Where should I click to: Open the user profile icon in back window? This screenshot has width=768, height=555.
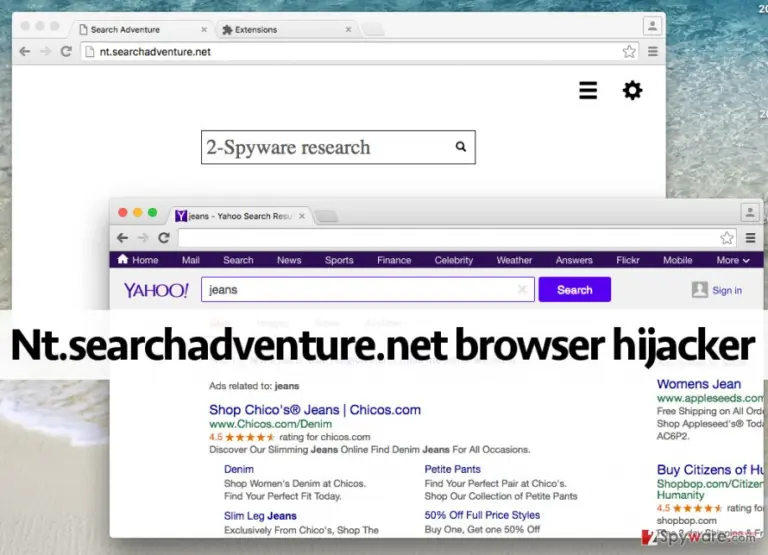pyautogui.click(x=652, y=26)
